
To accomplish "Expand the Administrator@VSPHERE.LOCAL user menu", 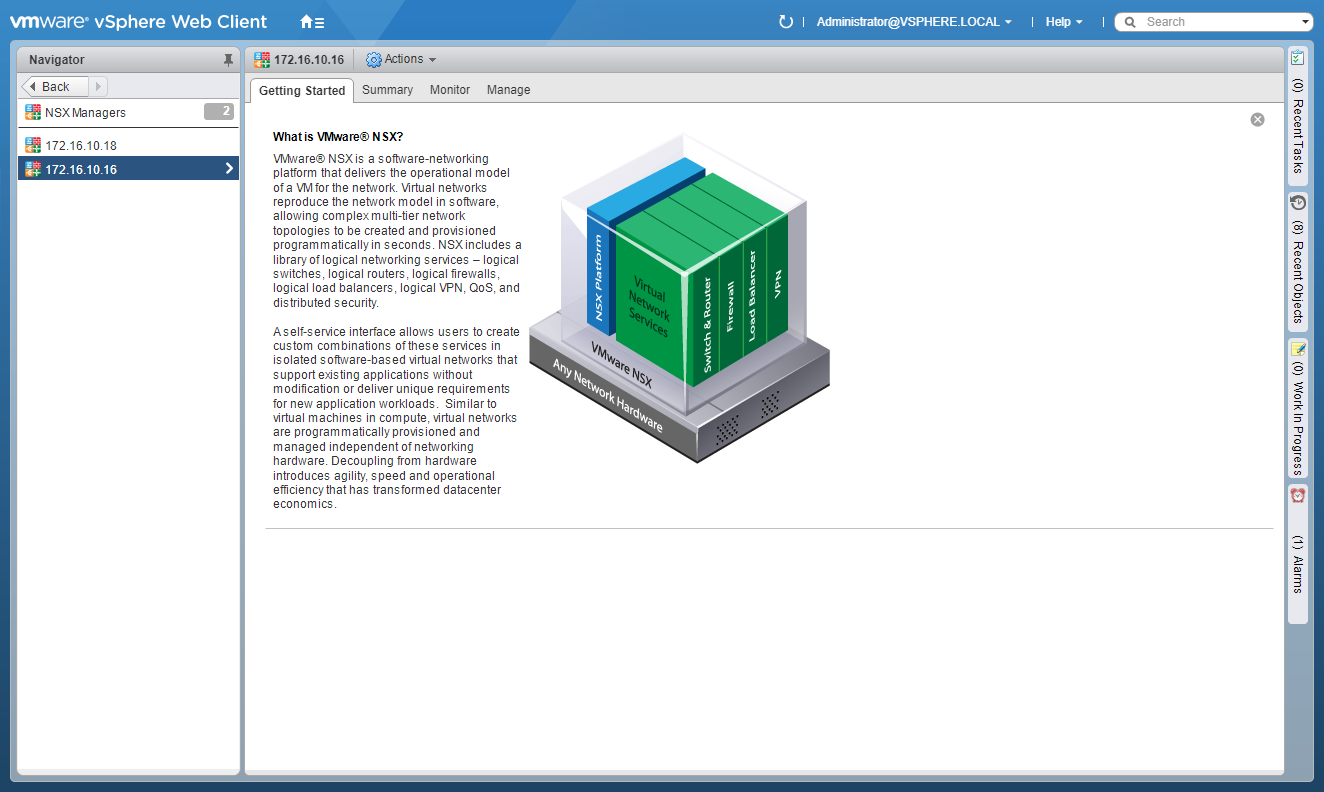I will click(914, 22).
